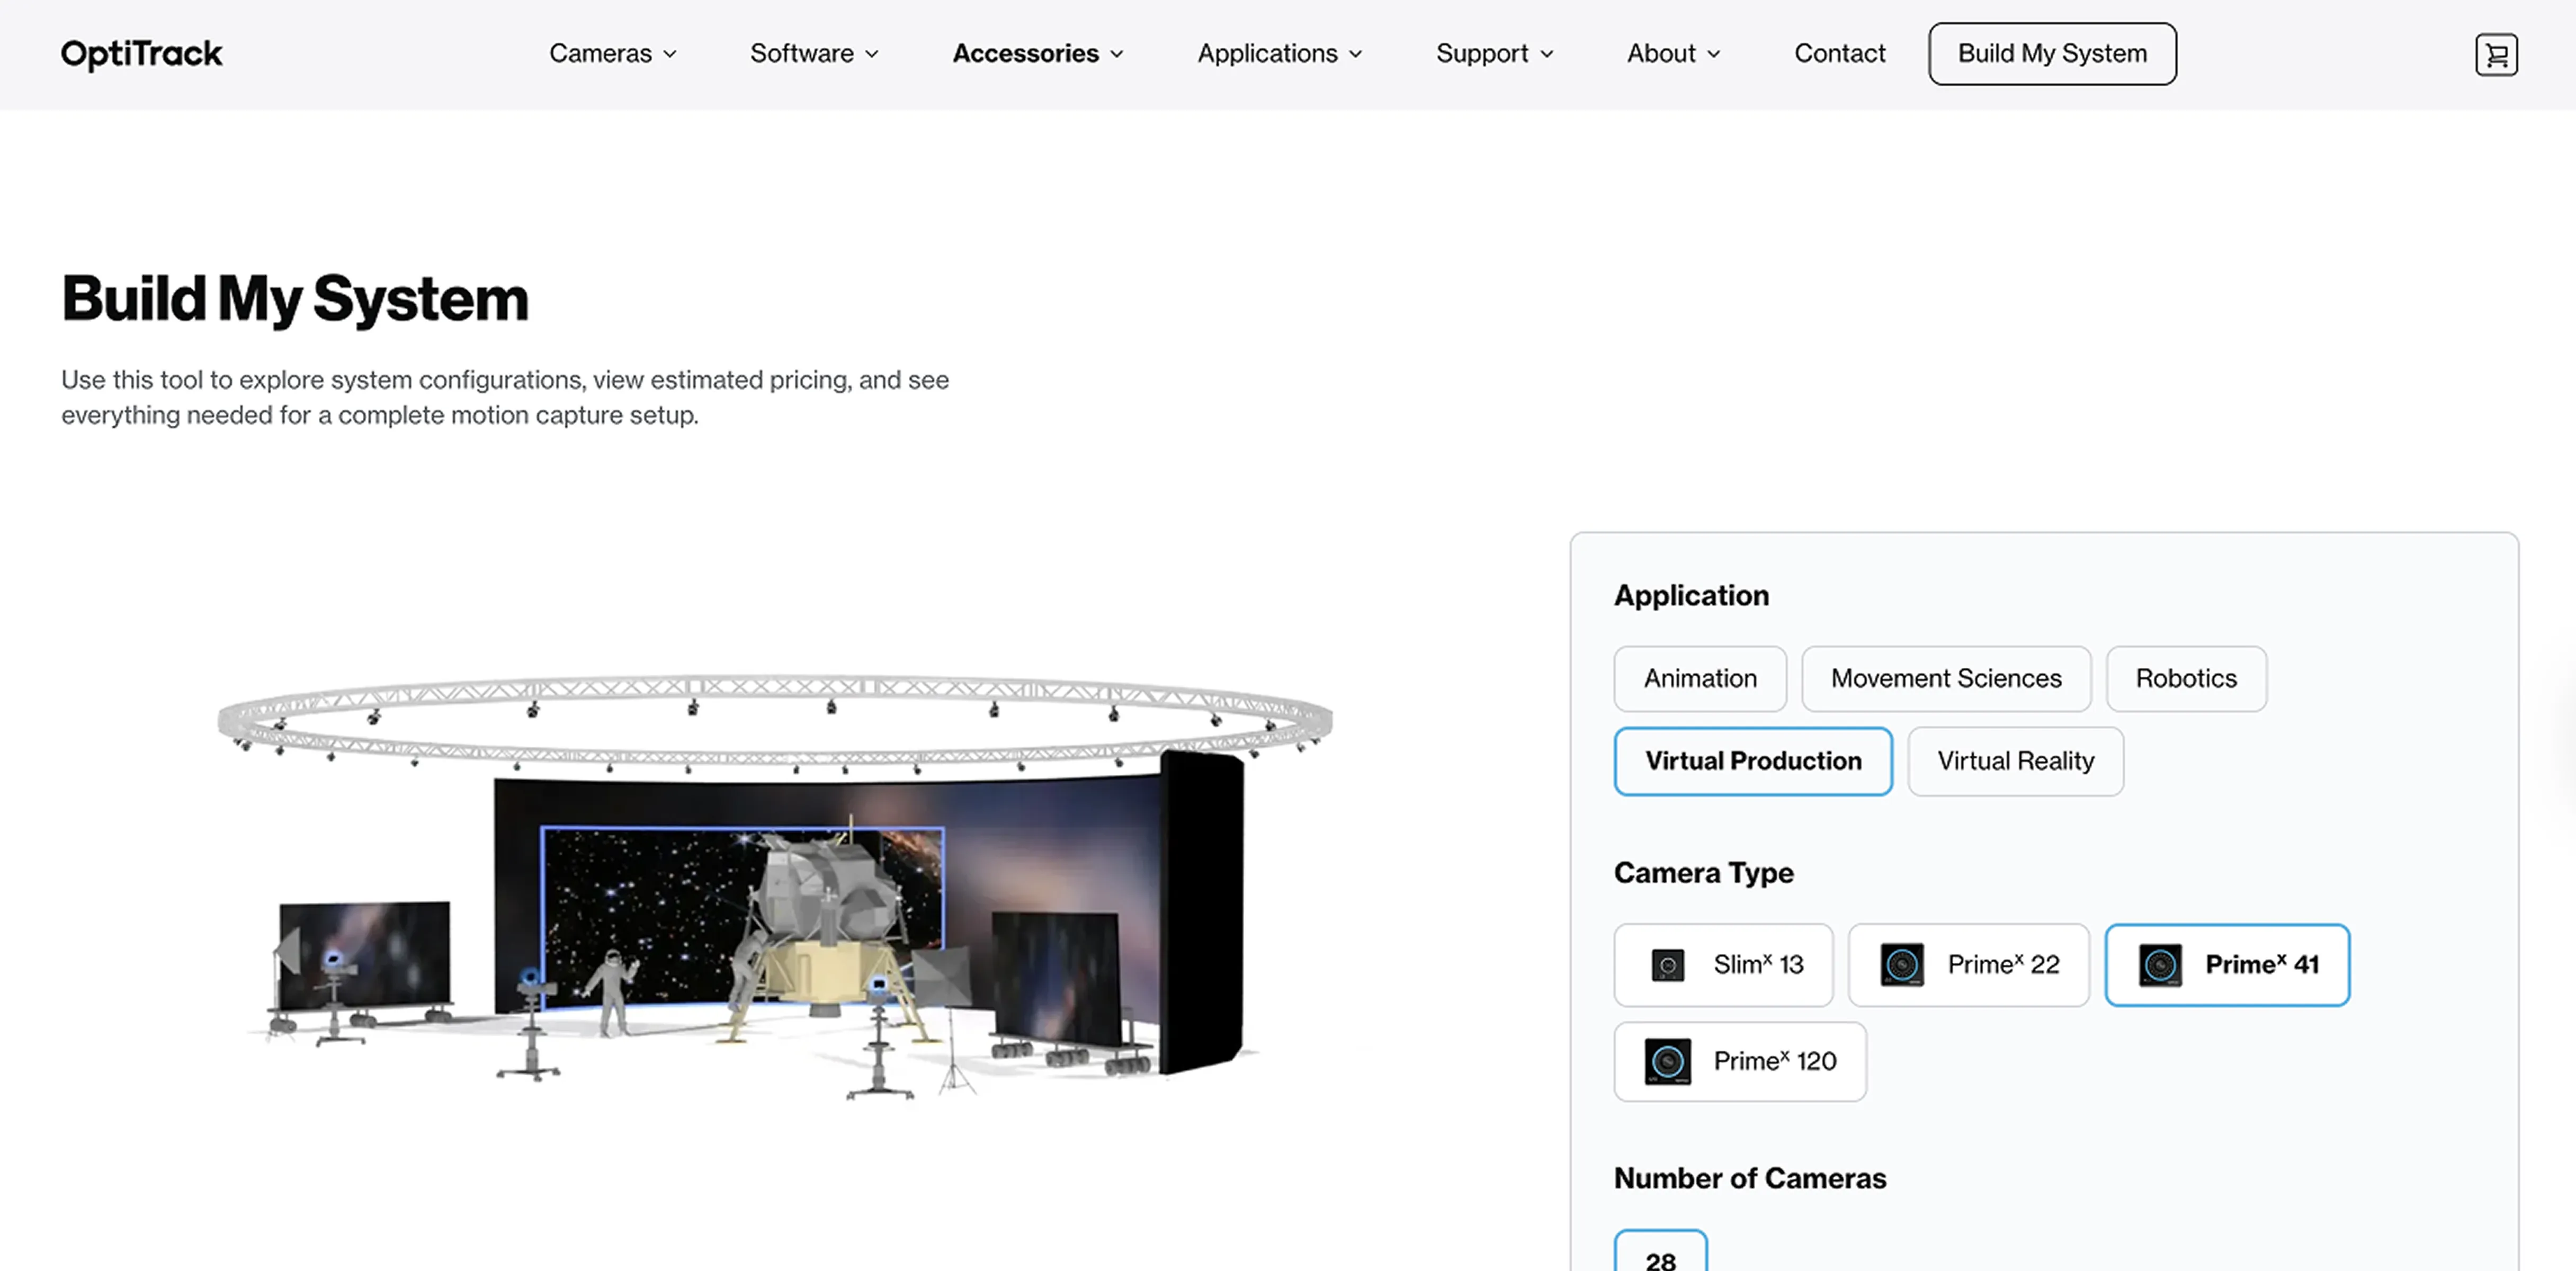Image resolution: width=2576 pixels, height=1271 pixels.
Task: Click the Prime X 41 camera icon
Action: [x=2159, y=965]
